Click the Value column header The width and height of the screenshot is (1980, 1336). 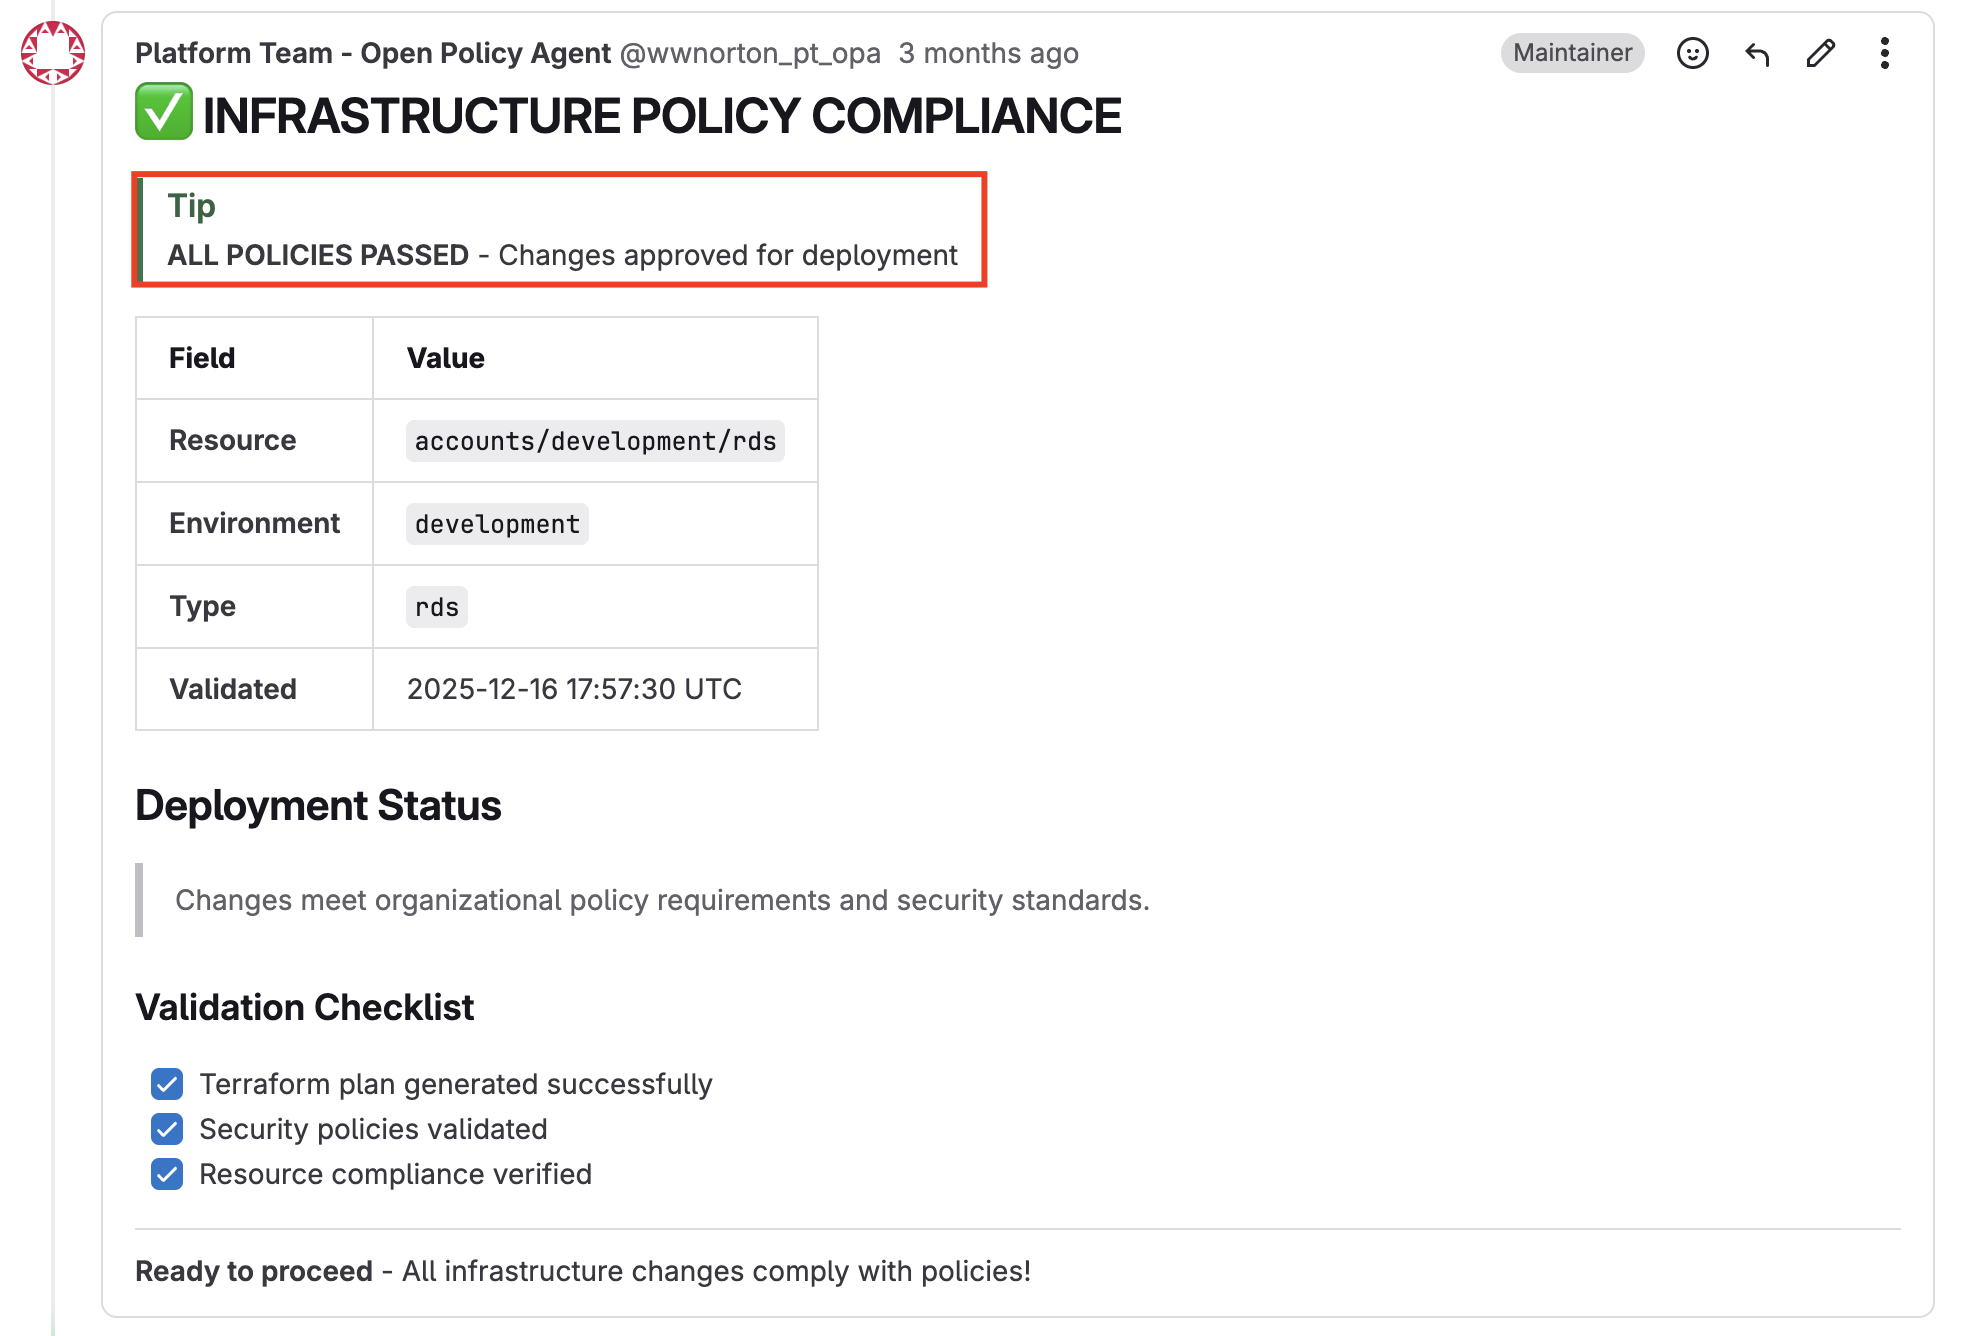click(x=595, y=358)
